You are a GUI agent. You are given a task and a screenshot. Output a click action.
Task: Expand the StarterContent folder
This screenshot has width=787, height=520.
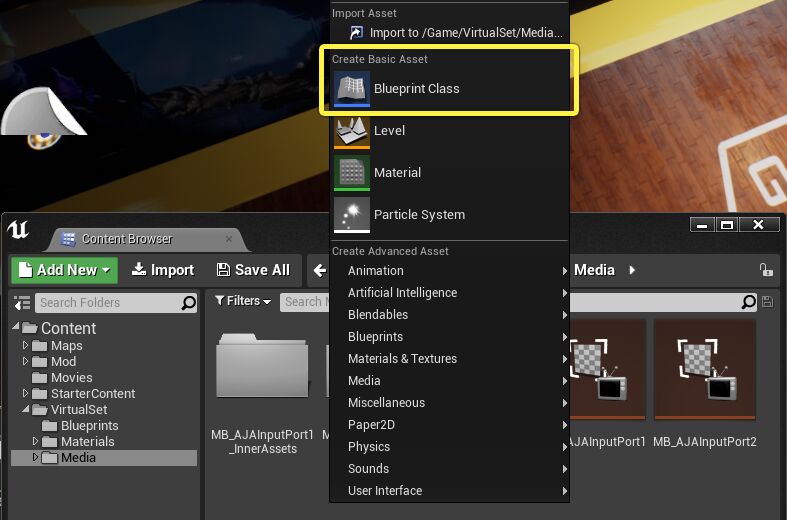pyautogui.click(x=25, y=393)
